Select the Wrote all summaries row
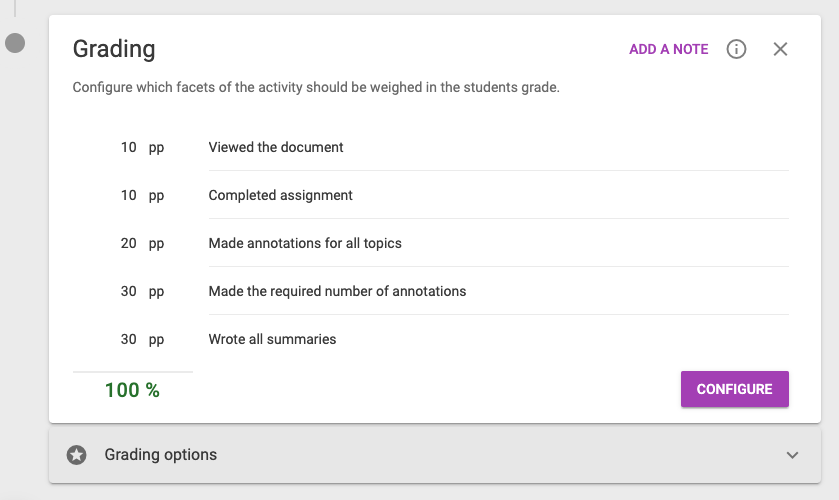Viewport: 839px width, 500px height. point(431,339)
